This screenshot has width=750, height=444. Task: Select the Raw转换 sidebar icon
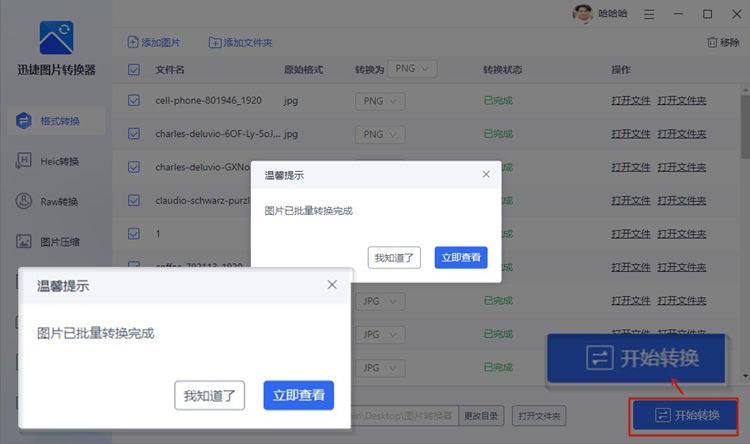(23, 201)
